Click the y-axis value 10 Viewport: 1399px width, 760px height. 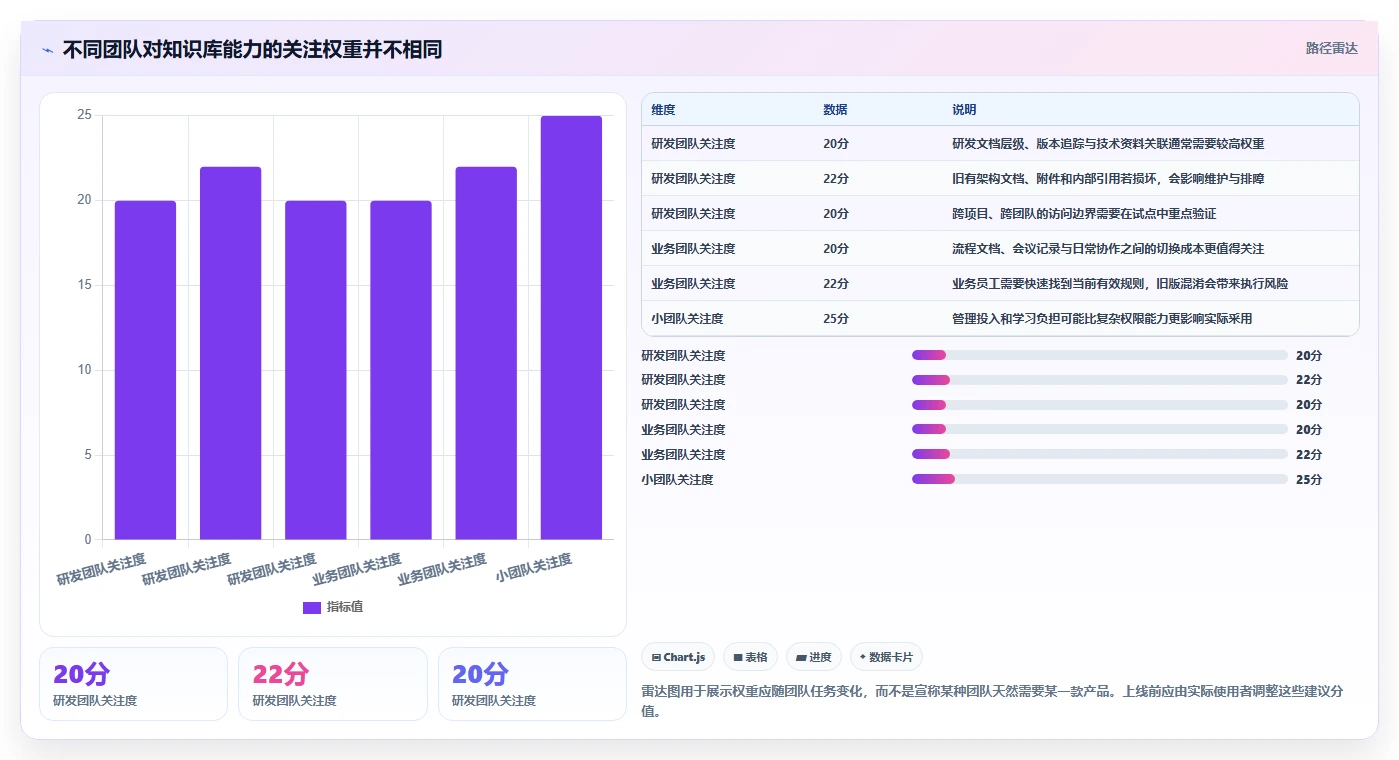coord(84,370)
